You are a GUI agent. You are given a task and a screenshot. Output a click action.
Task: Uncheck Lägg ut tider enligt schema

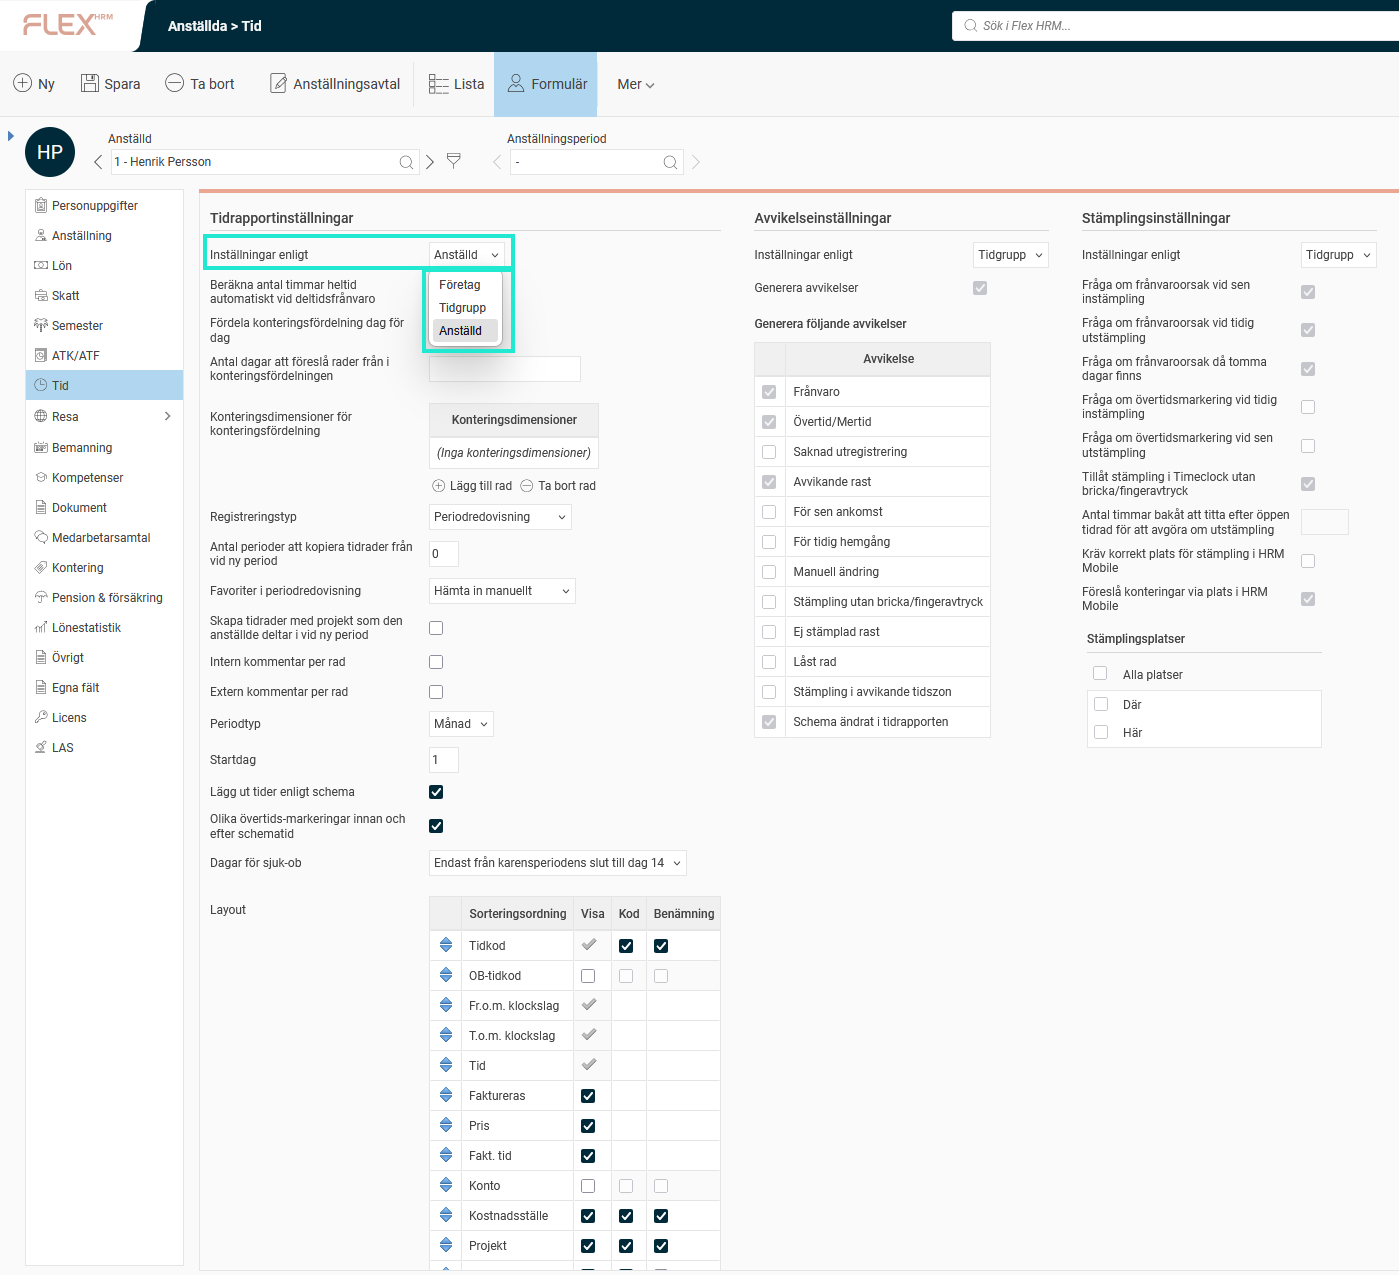click(436, 792)
